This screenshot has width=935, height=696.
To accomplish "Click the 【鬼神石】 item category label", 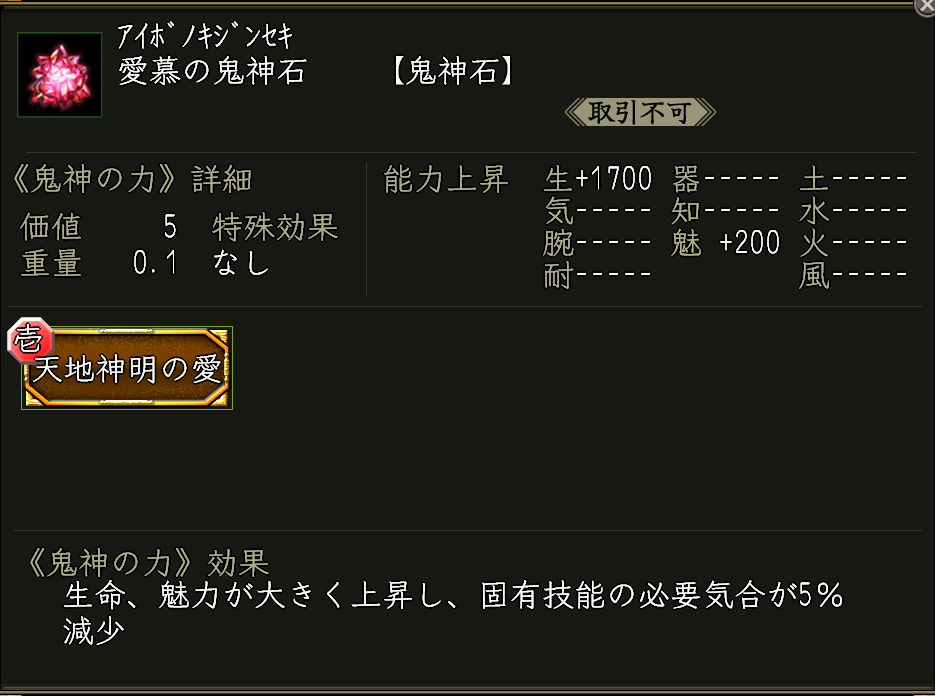I will pos(453,73).
